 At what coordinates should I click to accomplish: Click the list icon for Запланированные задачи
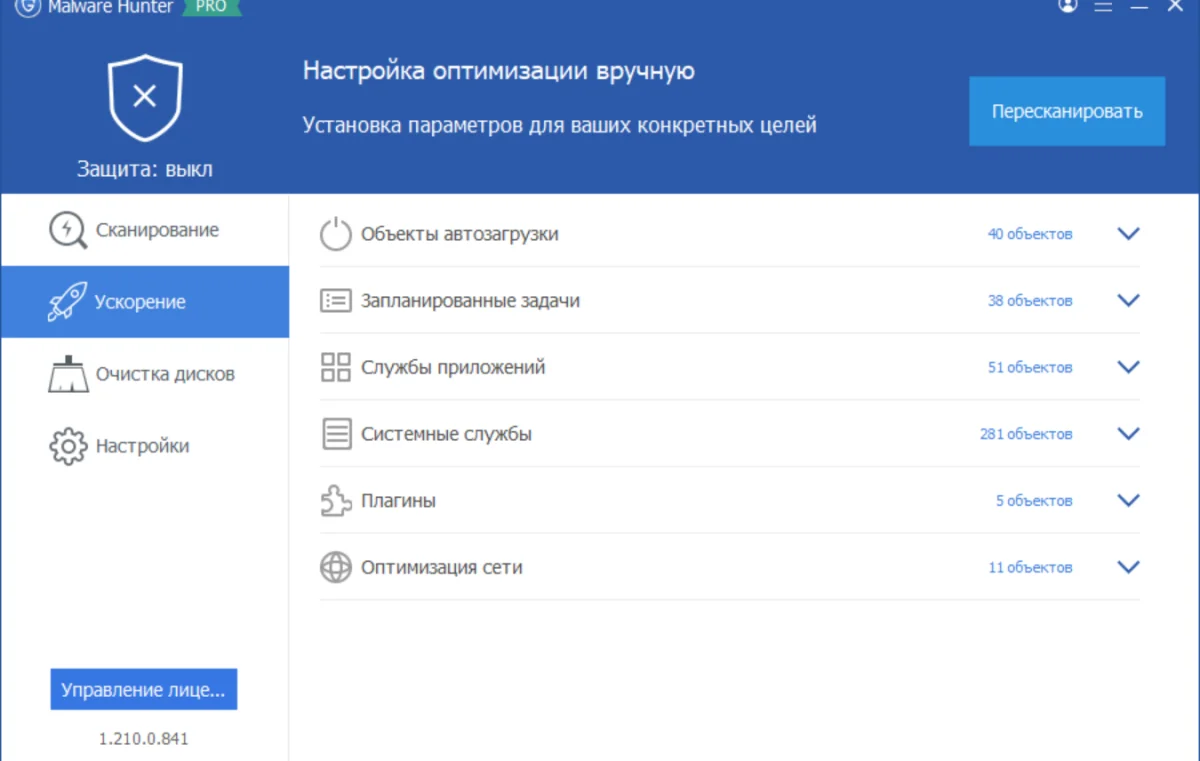coord(335,301)
